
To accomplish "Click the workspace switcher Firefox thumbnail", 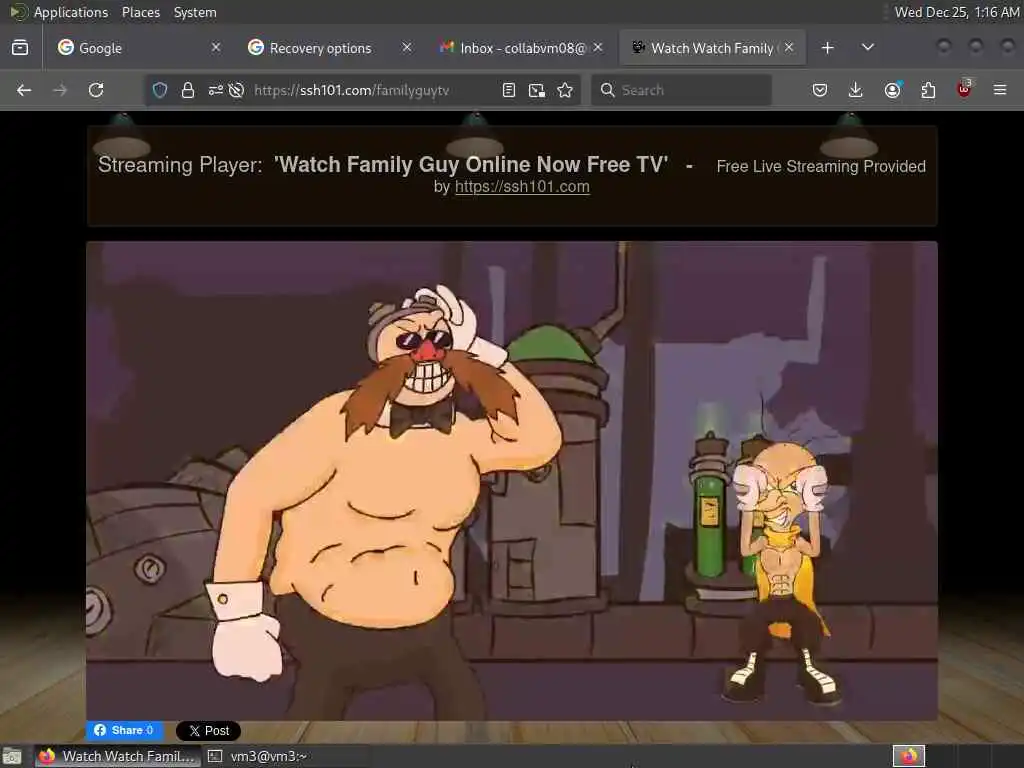I will click(909, 756).
